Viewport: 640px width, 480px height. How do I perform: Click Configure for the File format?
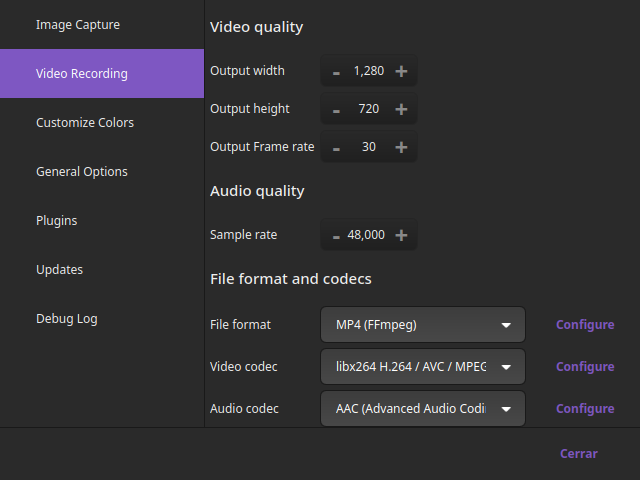[x=585, y=325]
